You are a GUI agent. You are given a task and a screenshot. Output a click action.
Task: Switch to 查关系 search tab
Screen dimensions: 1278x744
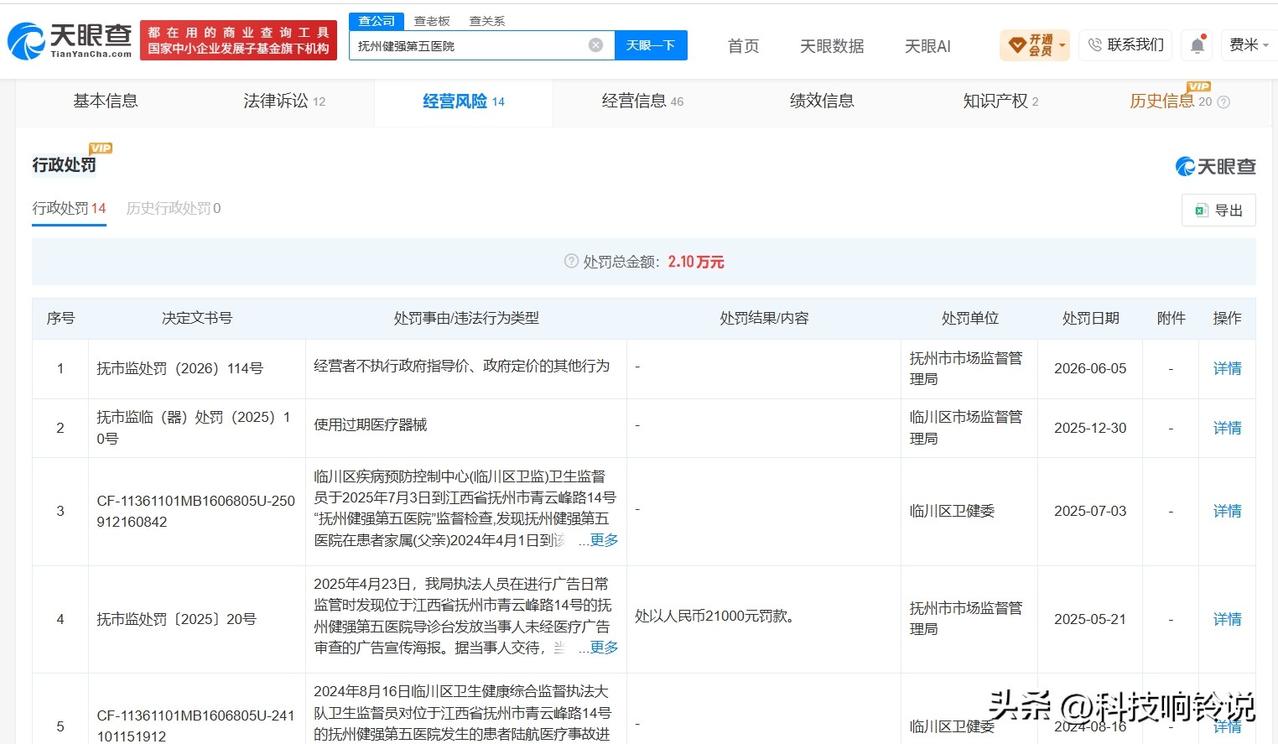[x=487, y=21]
